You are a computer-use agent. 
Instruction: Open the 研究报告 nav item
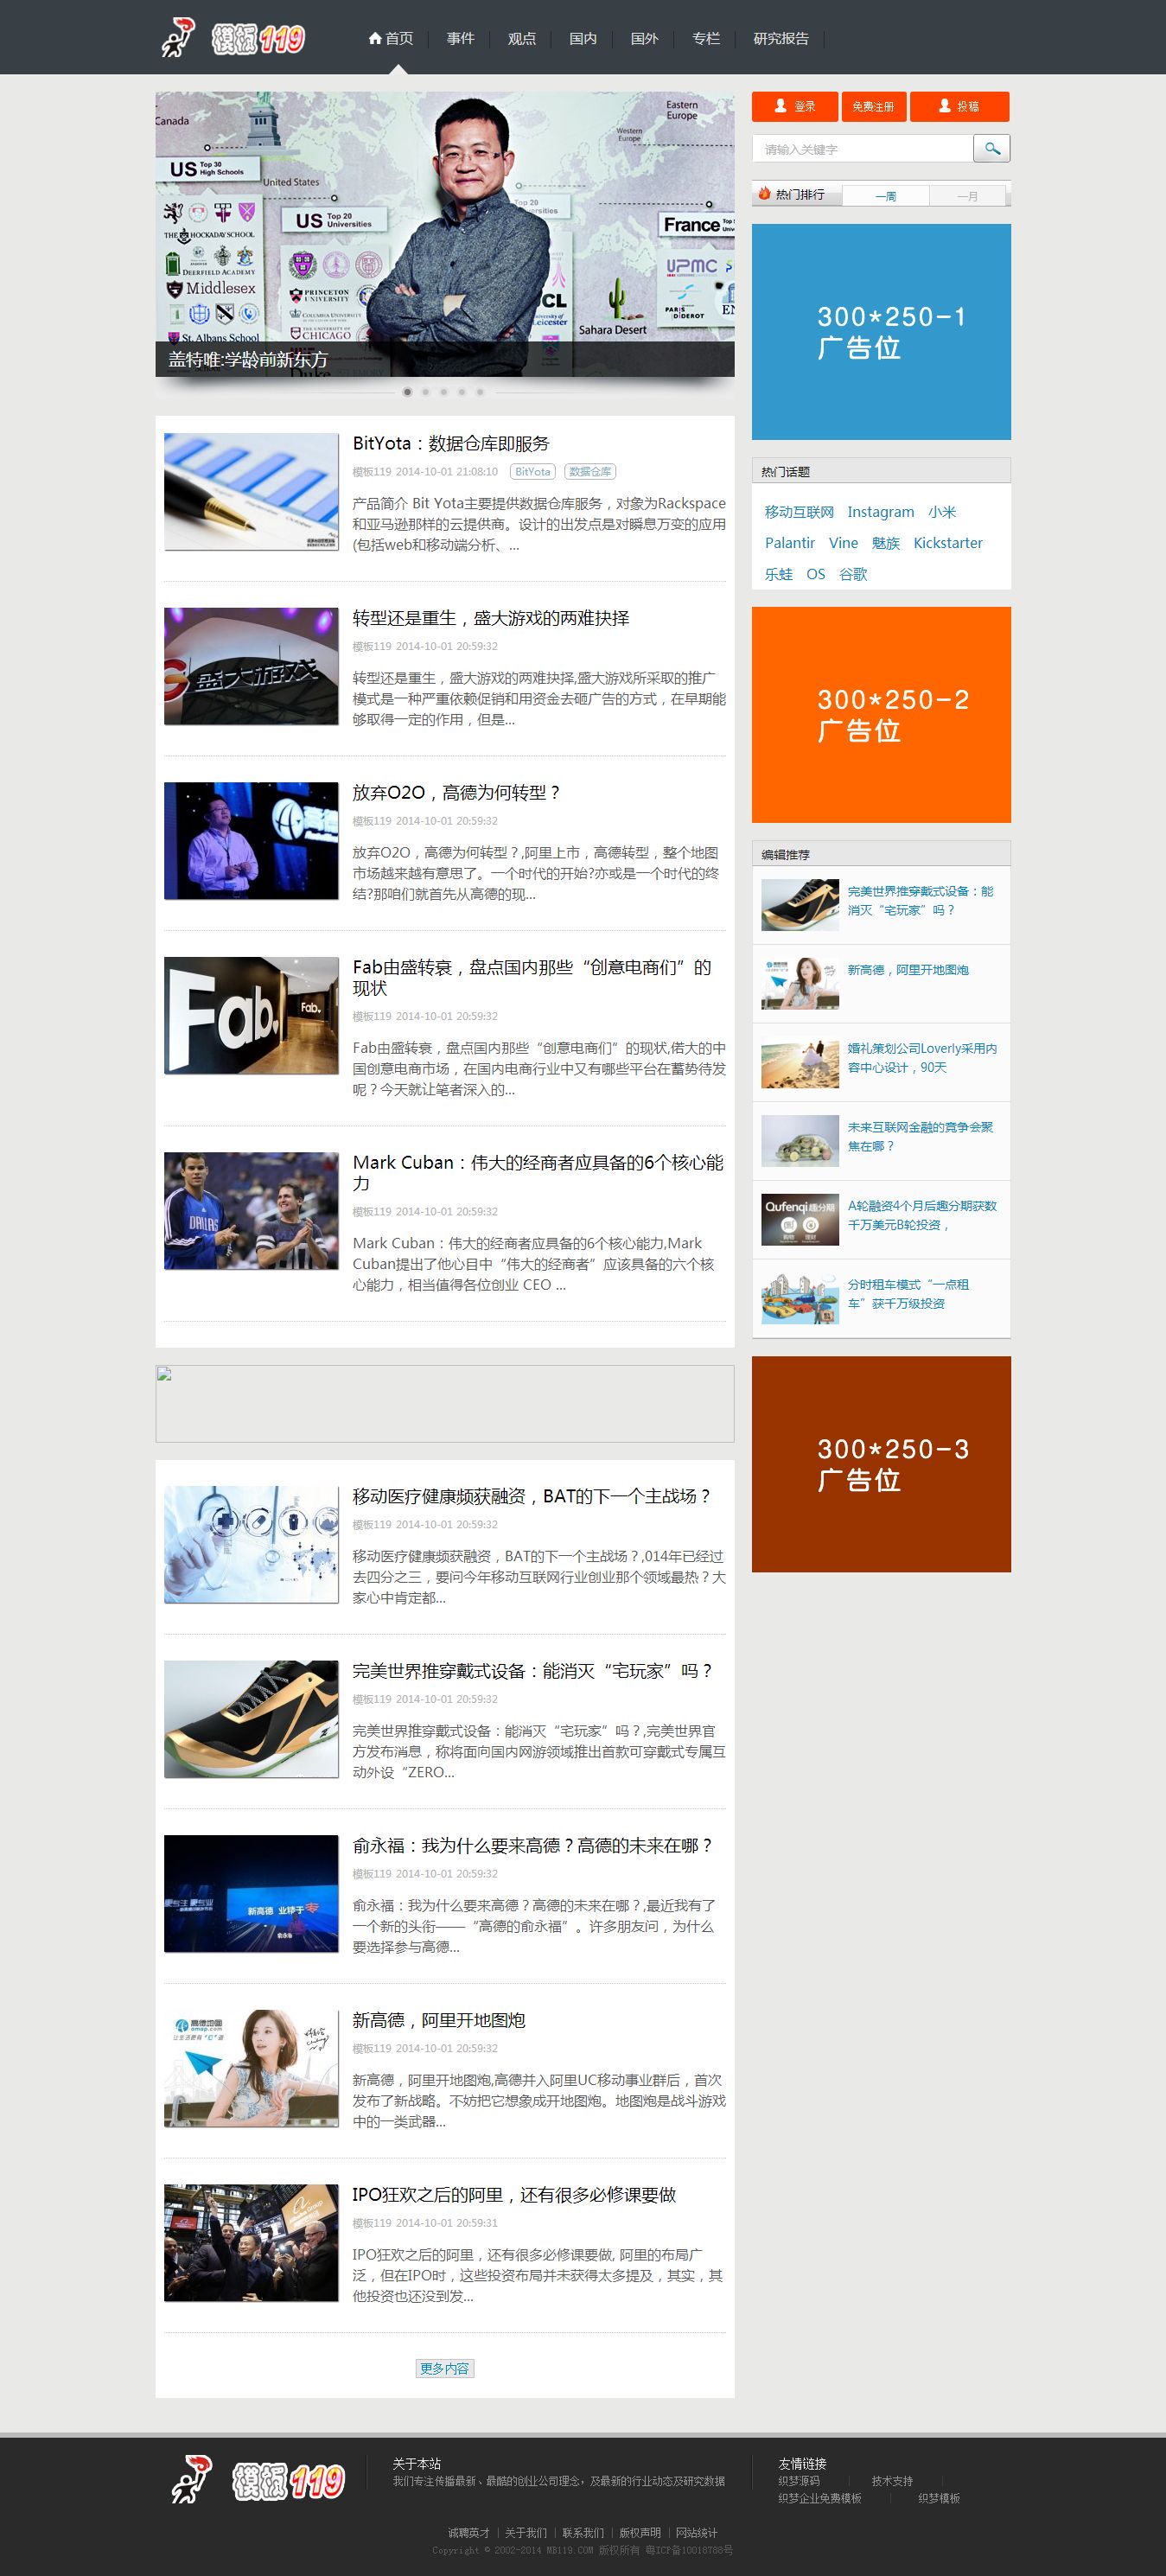(x=781, y=38)
